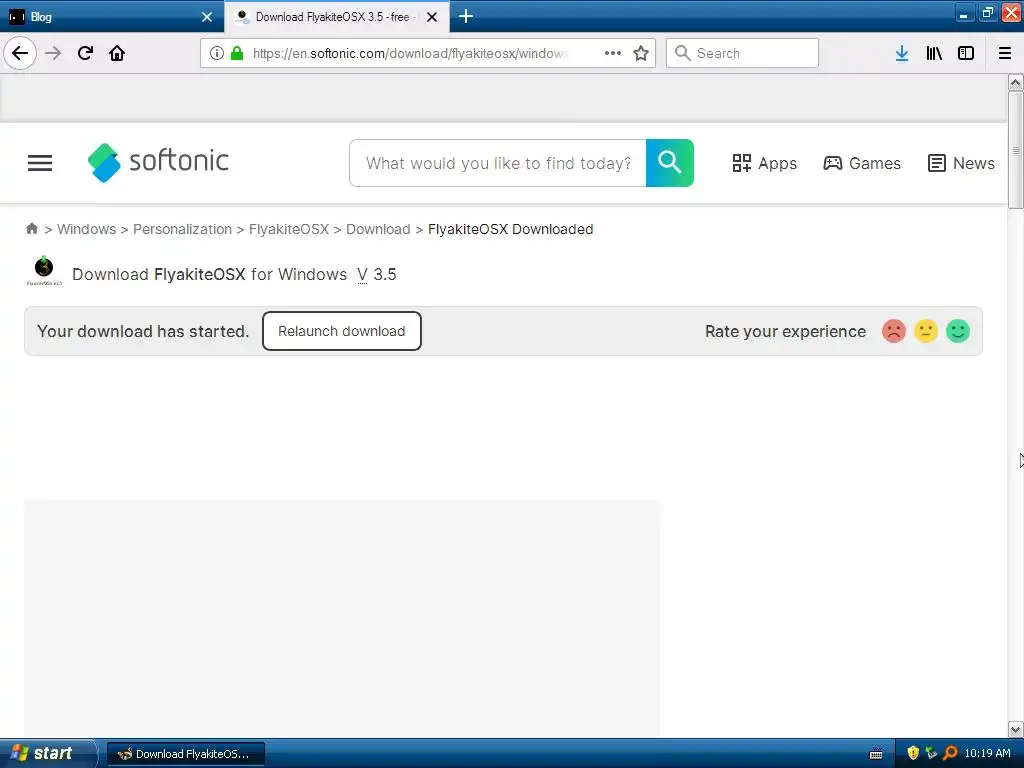Open the Apps section
The image size is (1024, 768).
(x=765, y=163)
